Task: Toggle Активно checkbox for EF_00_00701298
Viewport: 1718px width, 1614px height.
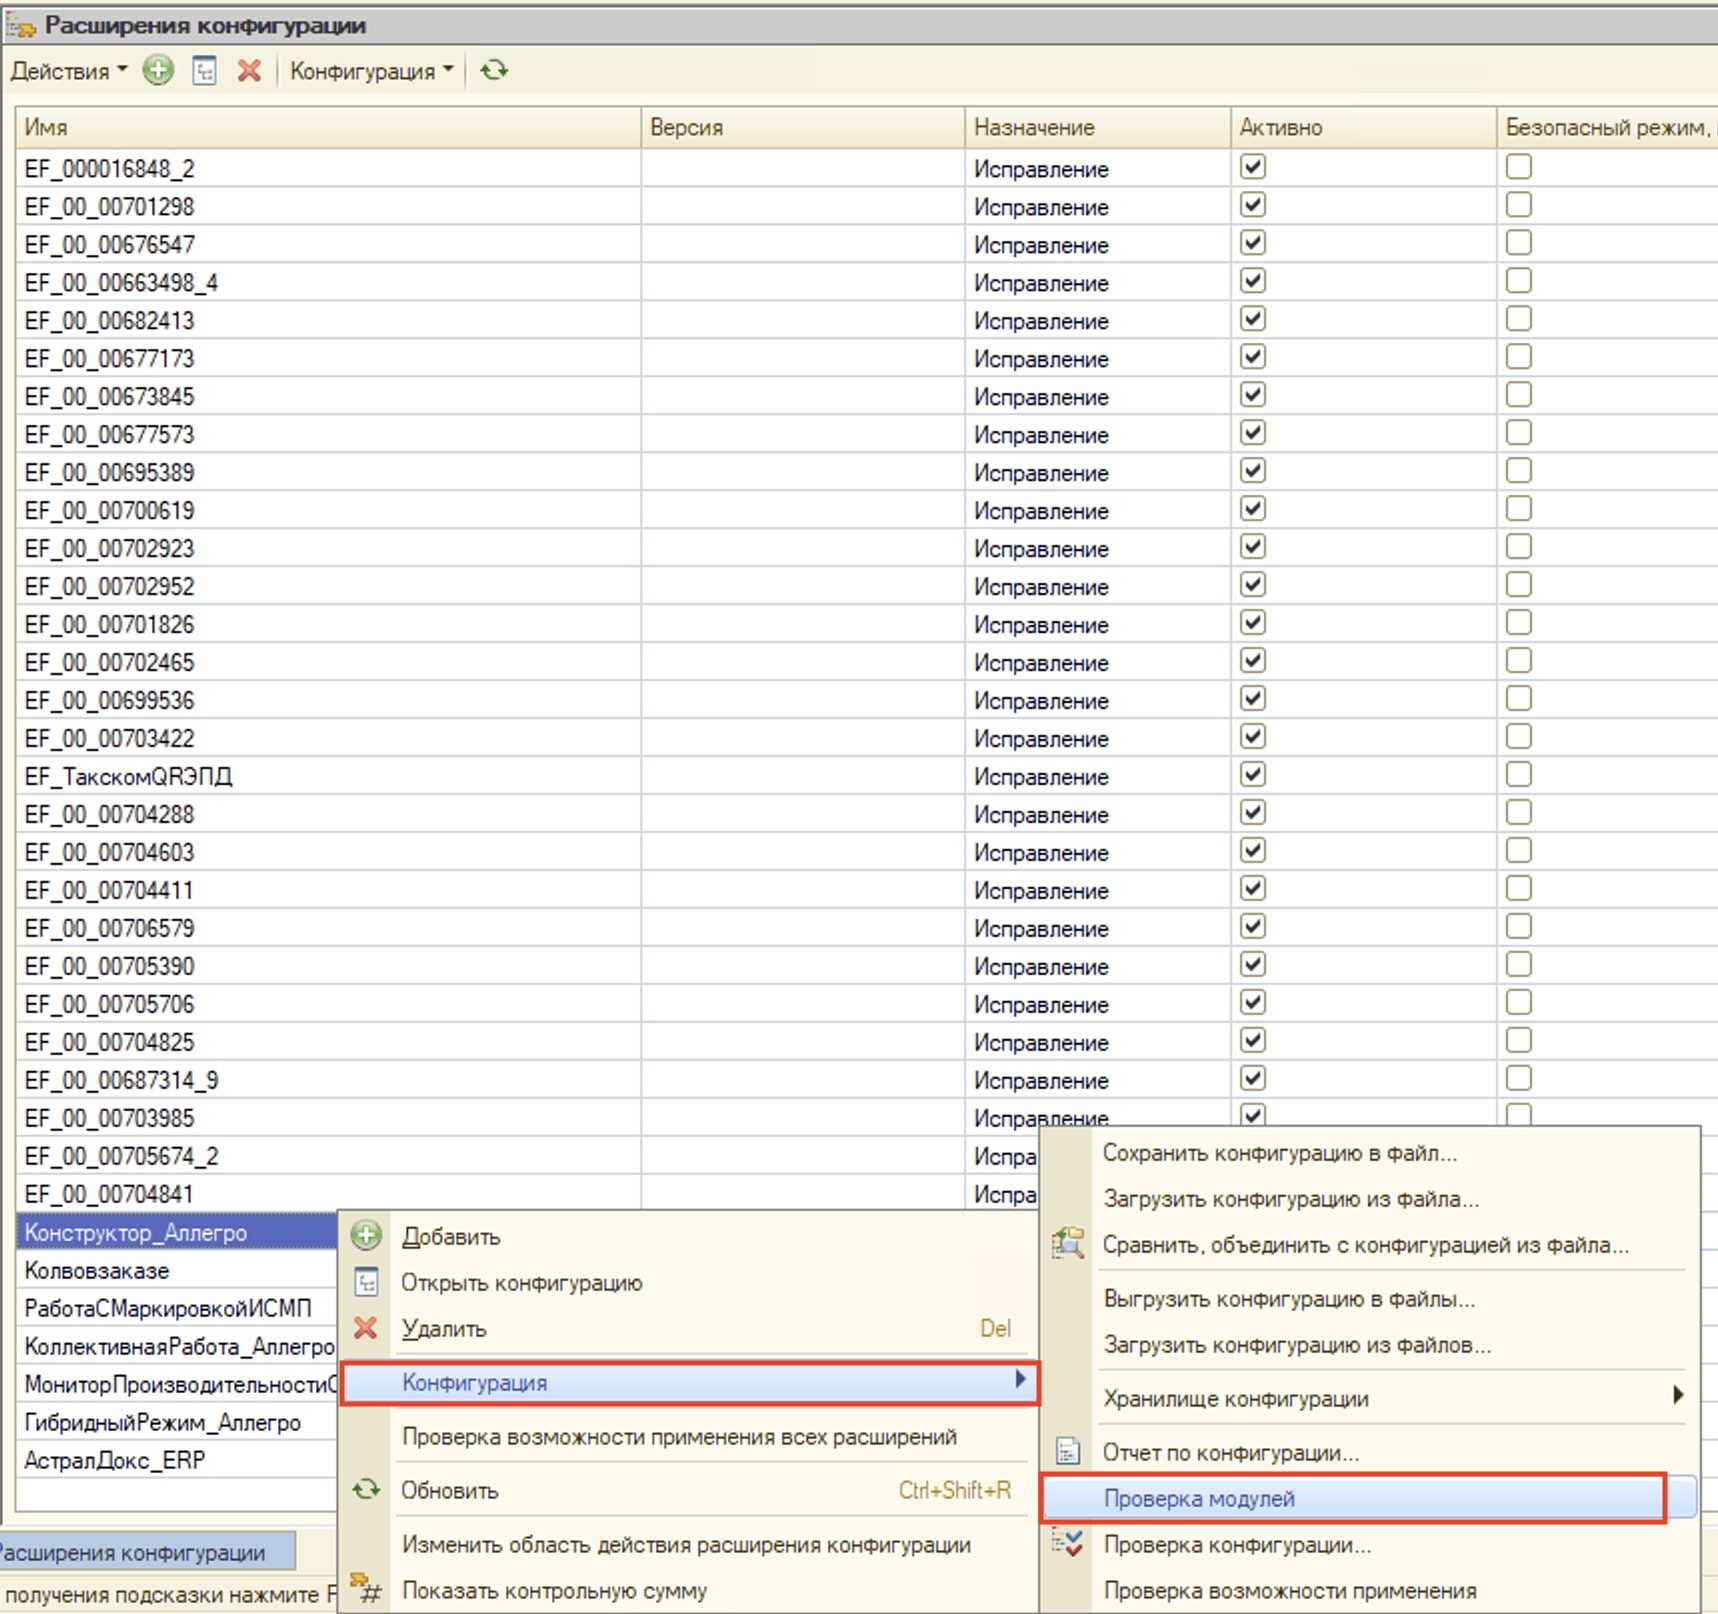Action: pyautogui.click(x=1253, y=205)
